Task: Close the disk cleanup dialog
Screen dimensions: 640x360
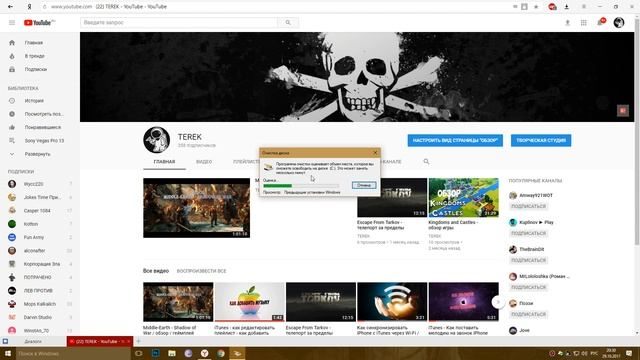Action: [x=375, y=153]
